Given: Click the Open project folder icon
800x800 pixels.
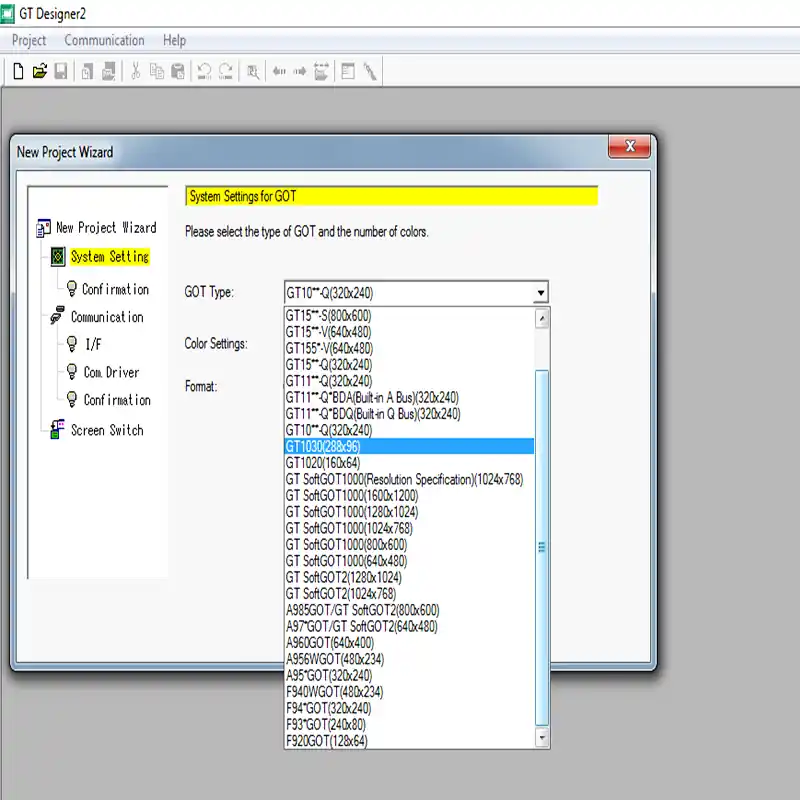Looking at the screenshot, I should tap(39, 71).
